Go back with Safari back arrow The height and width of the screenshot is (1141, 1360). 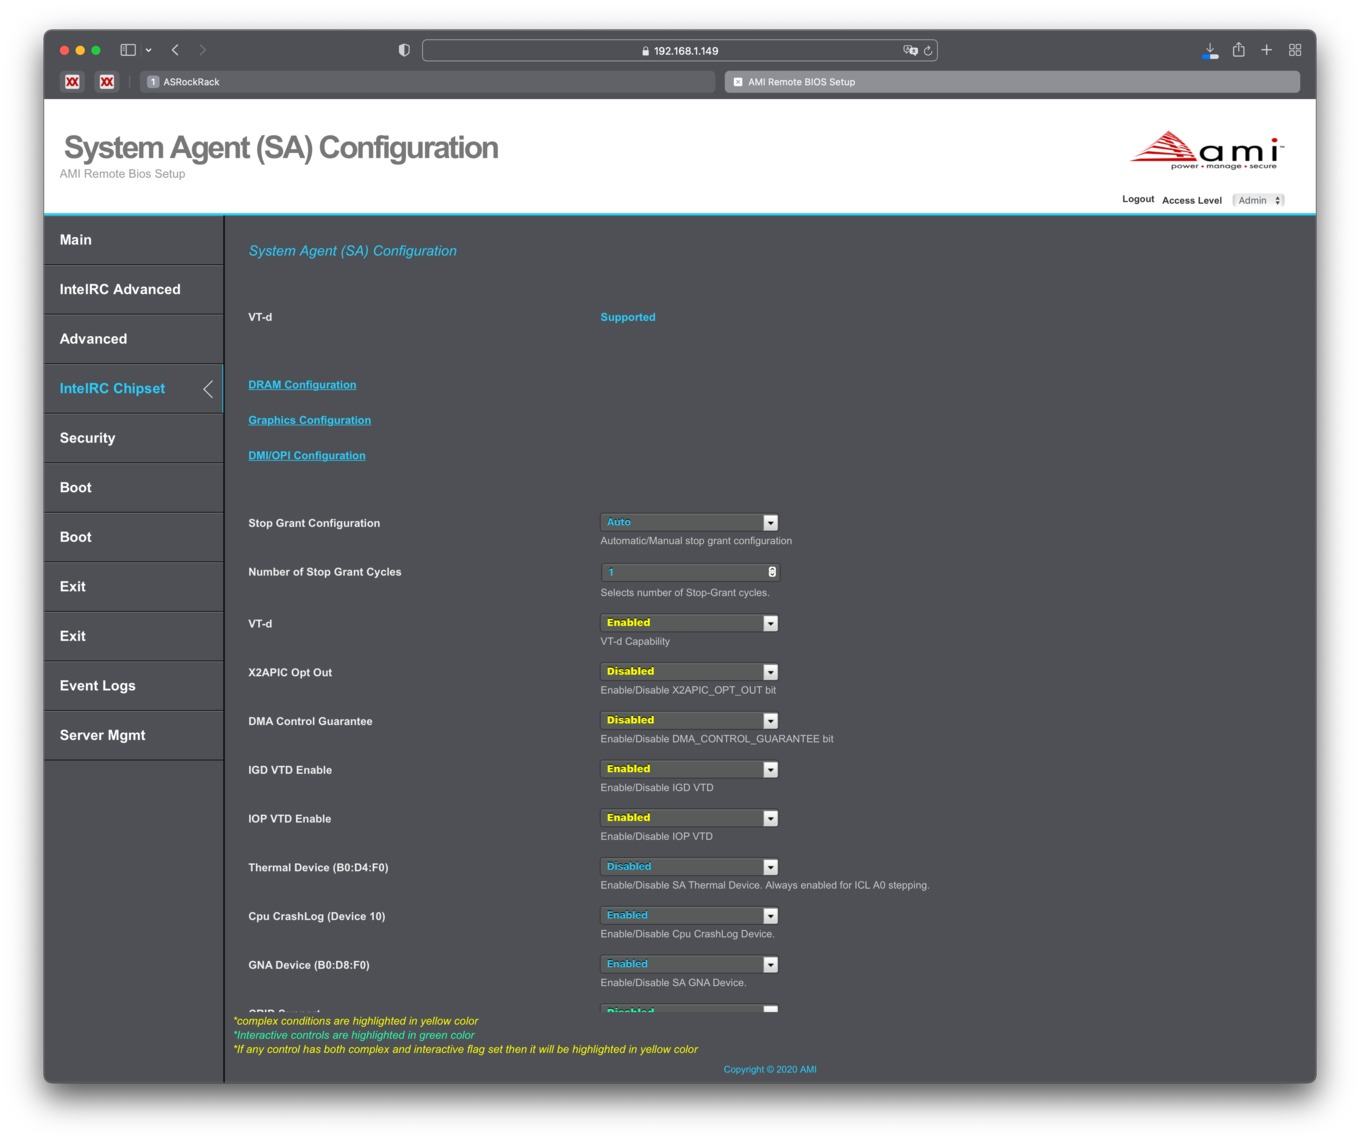[x=175, y=50]
